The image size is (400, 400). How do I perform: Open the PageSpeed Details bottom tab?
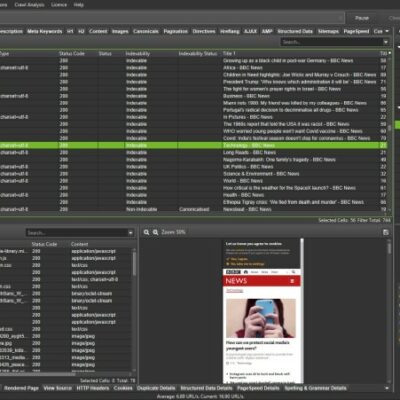[x=258, y=388]
